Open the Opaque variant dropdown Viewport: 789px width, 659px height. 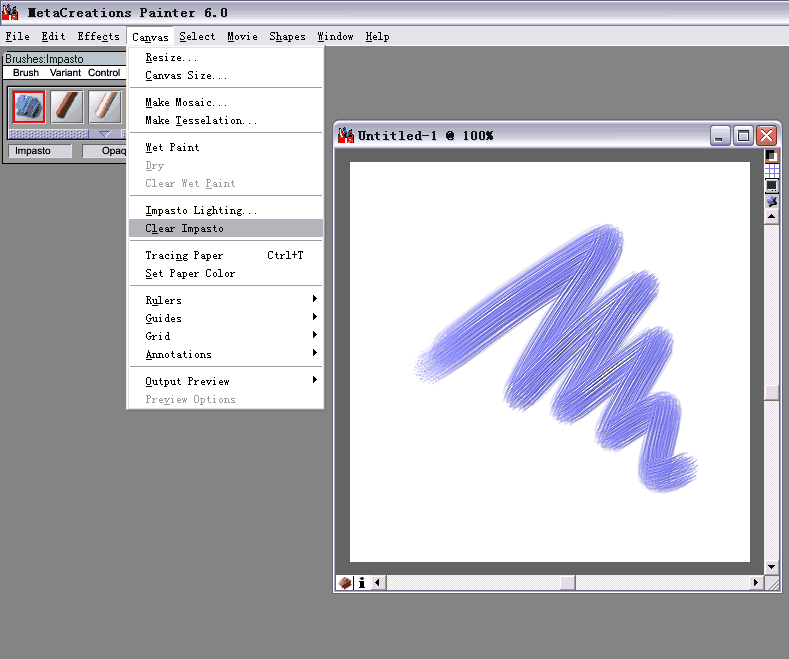[104, 151]
